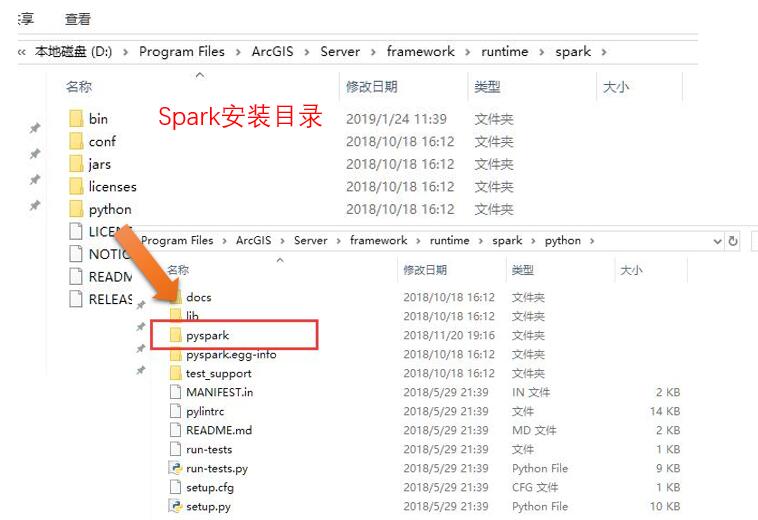Image resolution: width=758 pixels, height=520 pixels.
Task: Select the pyspark folder icon
Action: click(176, 335)
